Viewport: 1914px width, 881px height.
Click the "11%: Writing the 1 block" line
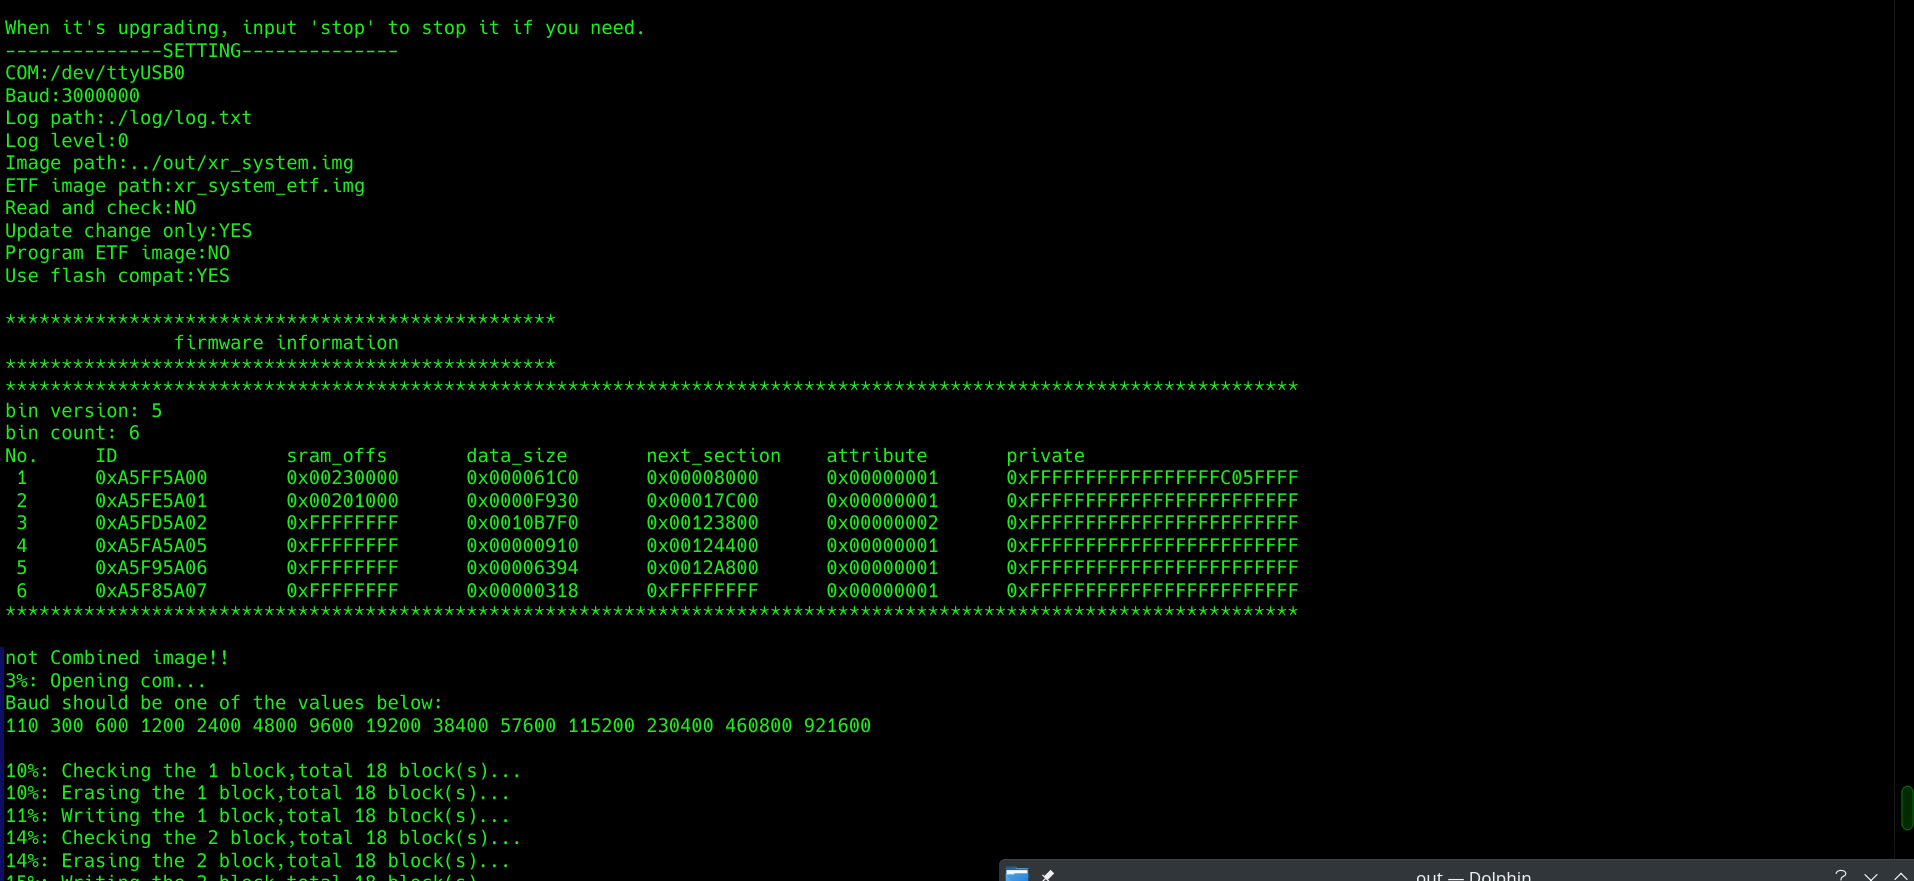(x=258, y=816)
